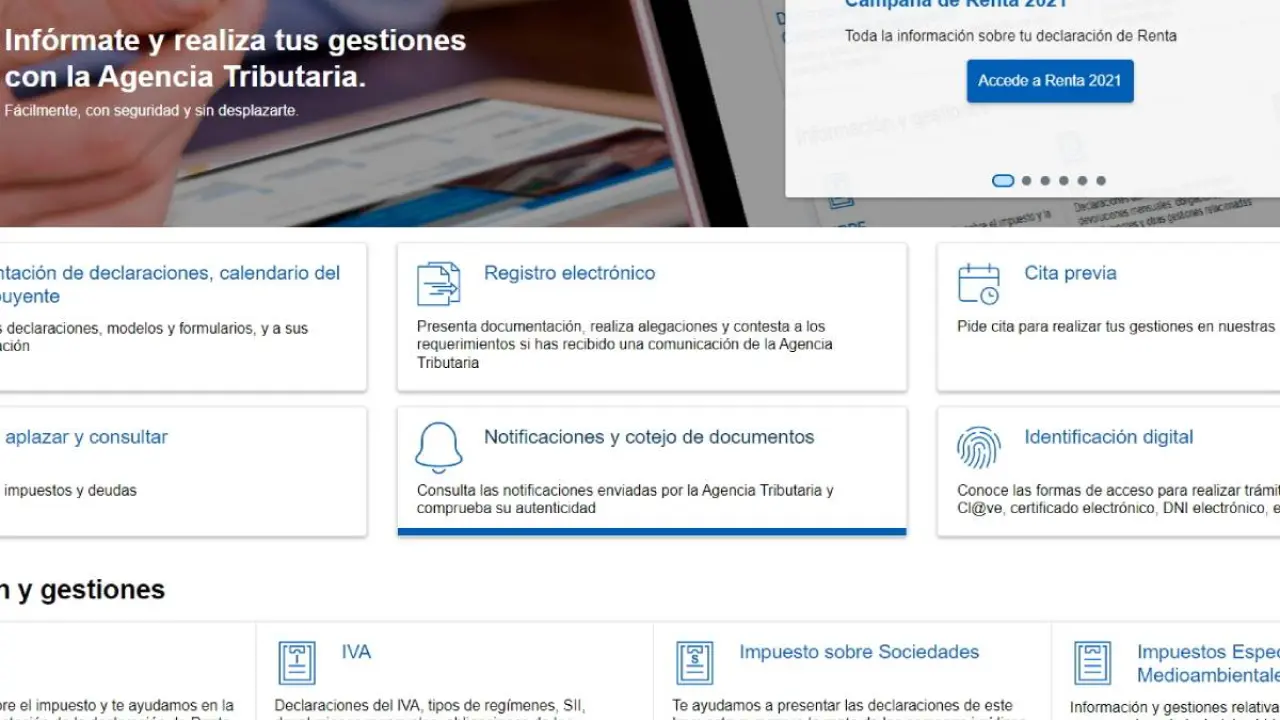Image resolution: width=1280 pixels, height=720 pixels.
Task: Click the Registro electrónico document icon
Action: [438, 284]
